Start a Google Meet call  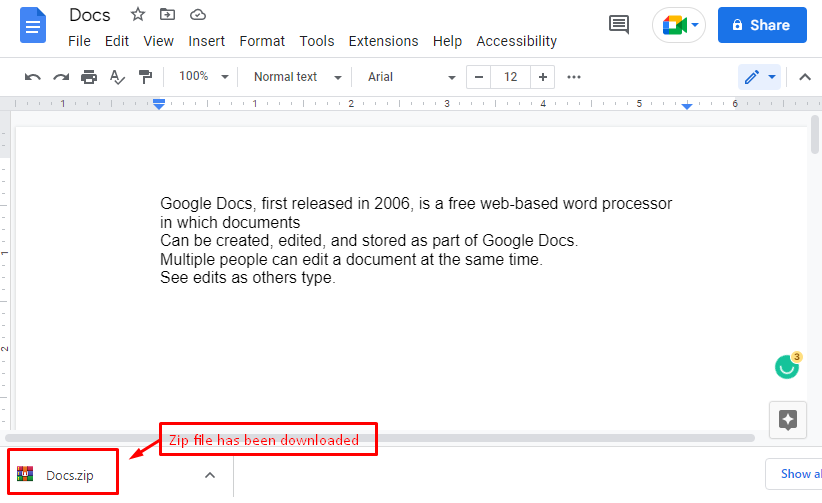point(679,25)
